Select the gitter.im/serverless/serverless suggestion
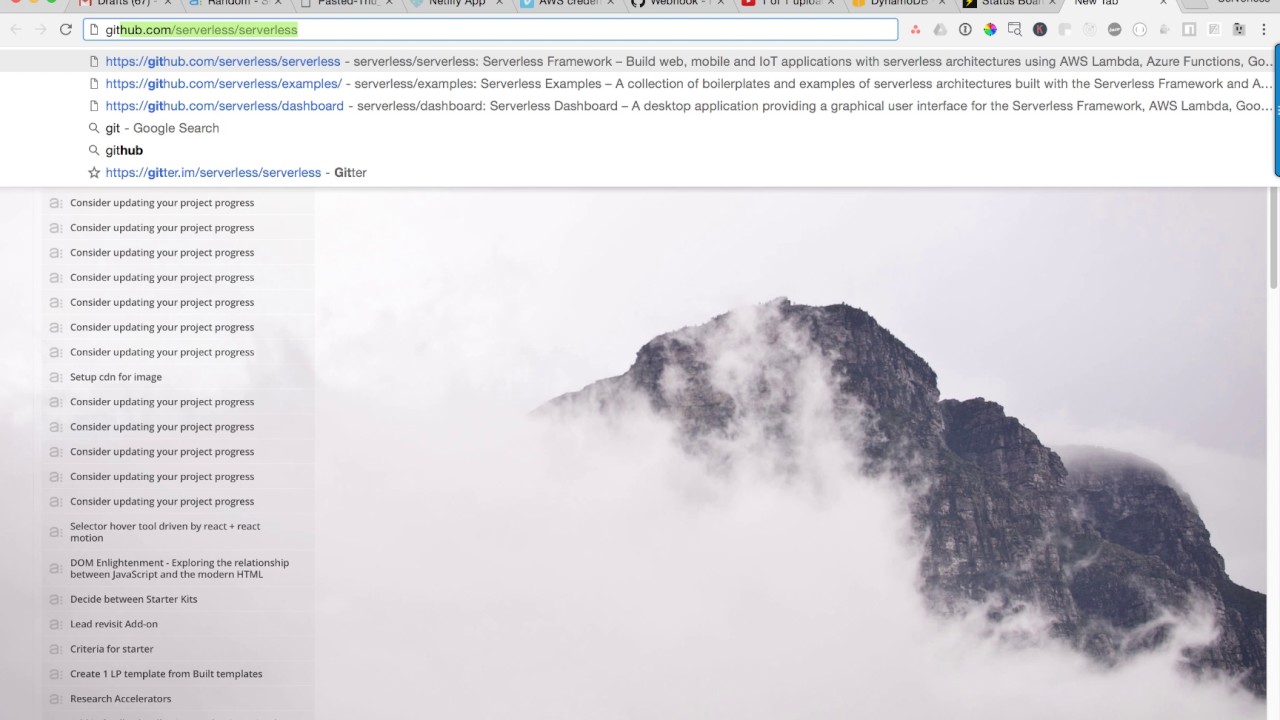The width and height of the screenshot is (1280, 720). point(638,172)
